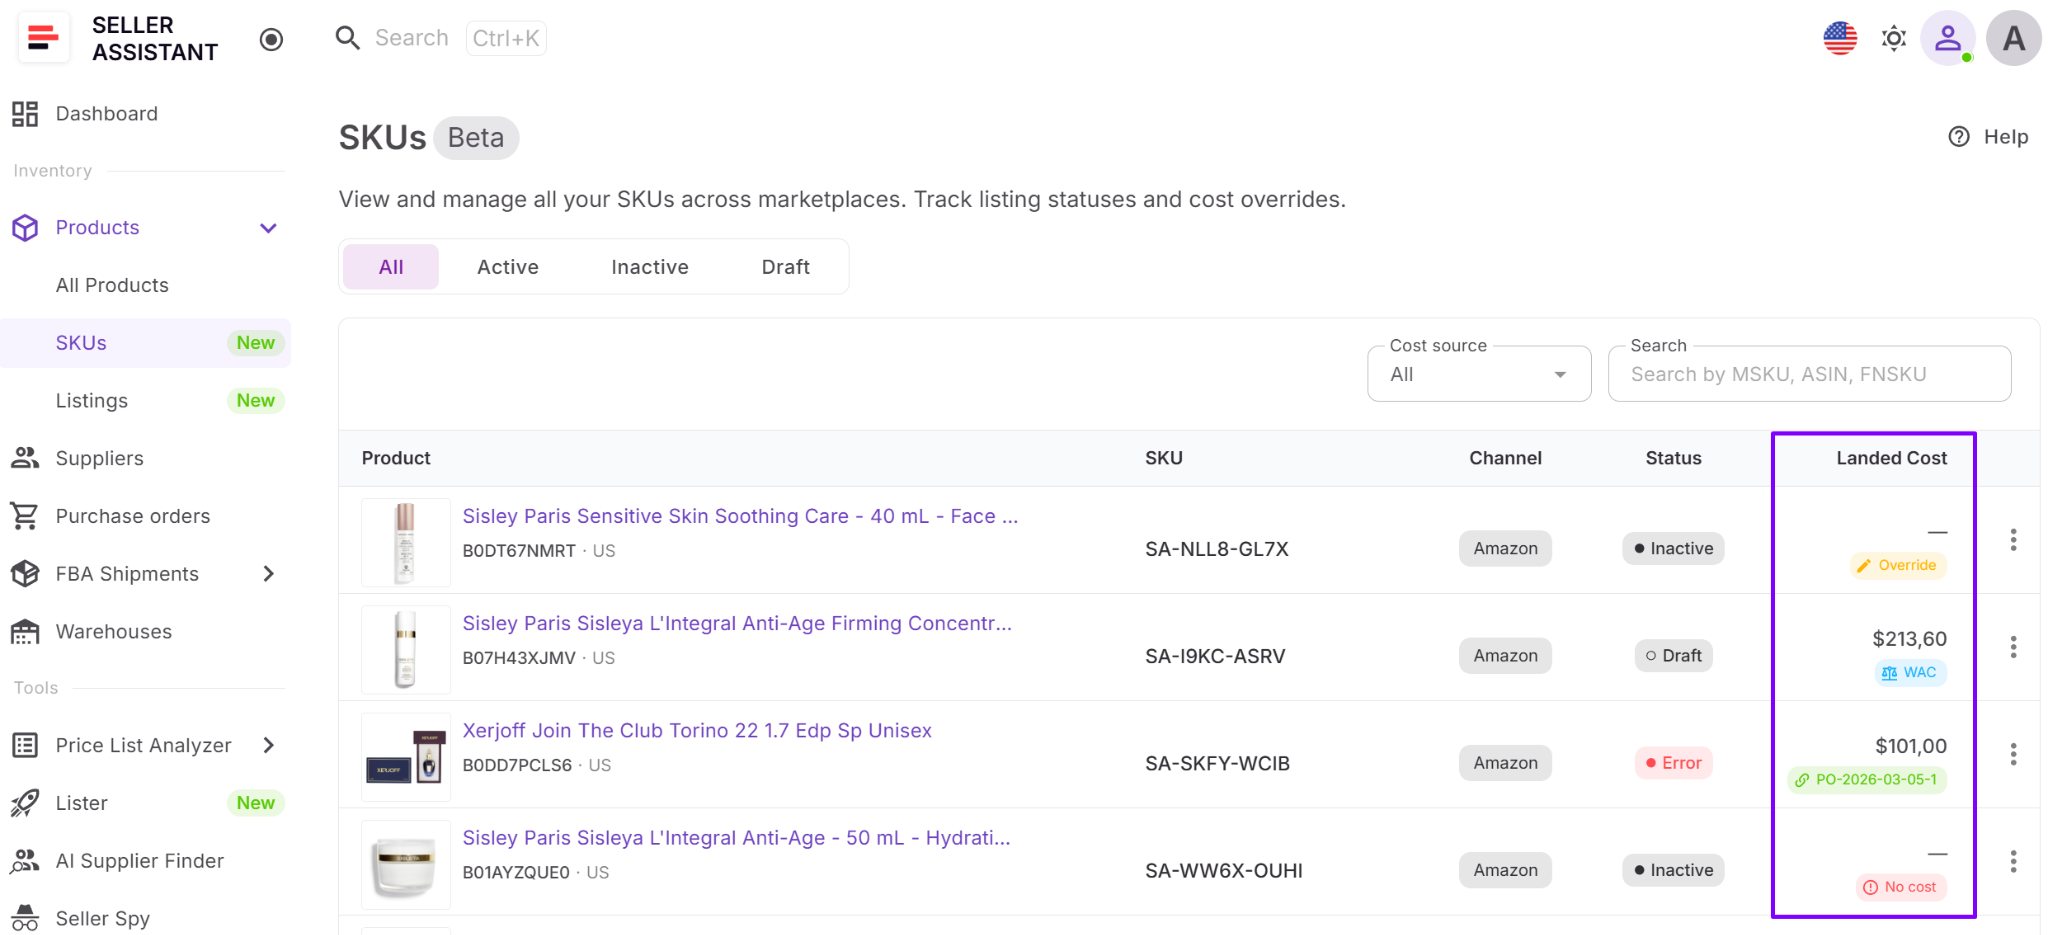2048x935 pixels.
Task: Open the US marketplace flag selector
Action: pos(1840,39)
